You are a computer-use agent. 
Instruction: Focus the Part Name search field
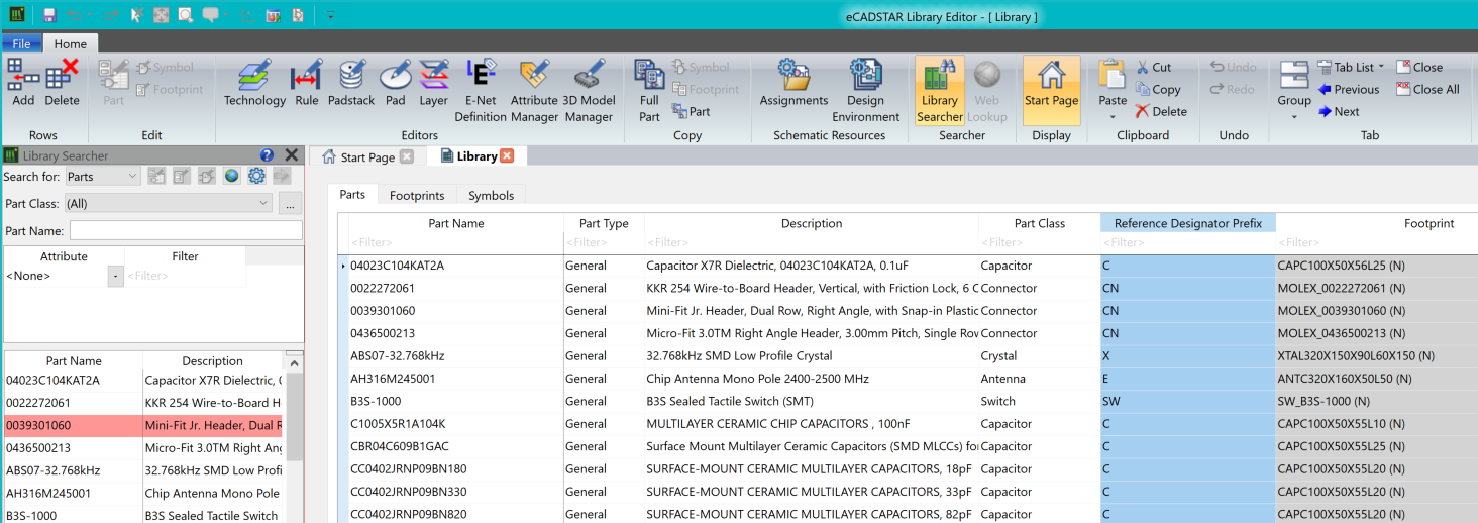(x=186, y=230)
